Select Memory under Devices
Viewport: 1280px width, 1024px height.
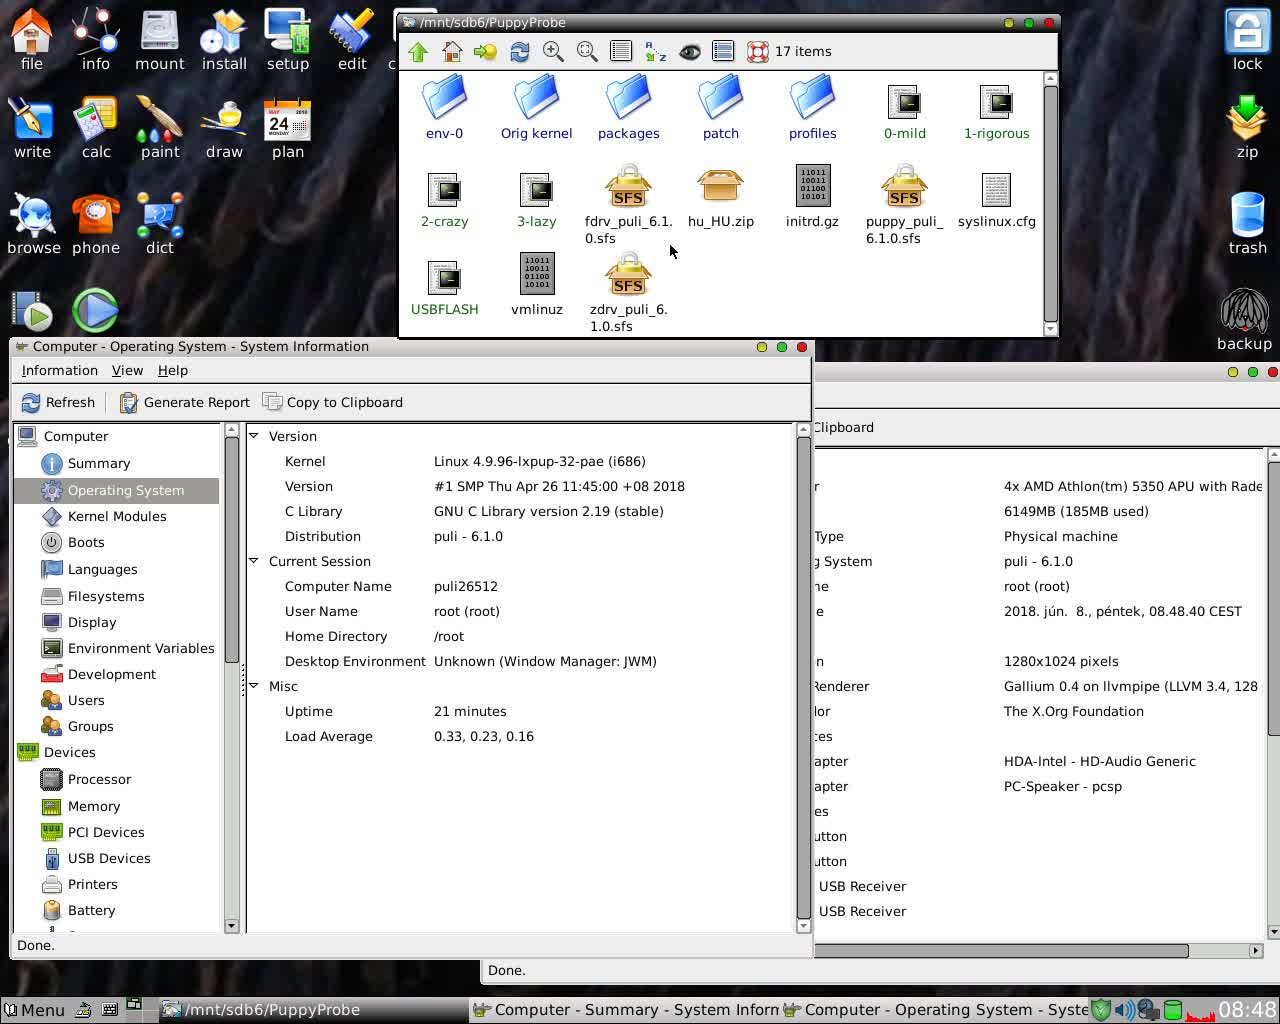[x=94, y=806]
